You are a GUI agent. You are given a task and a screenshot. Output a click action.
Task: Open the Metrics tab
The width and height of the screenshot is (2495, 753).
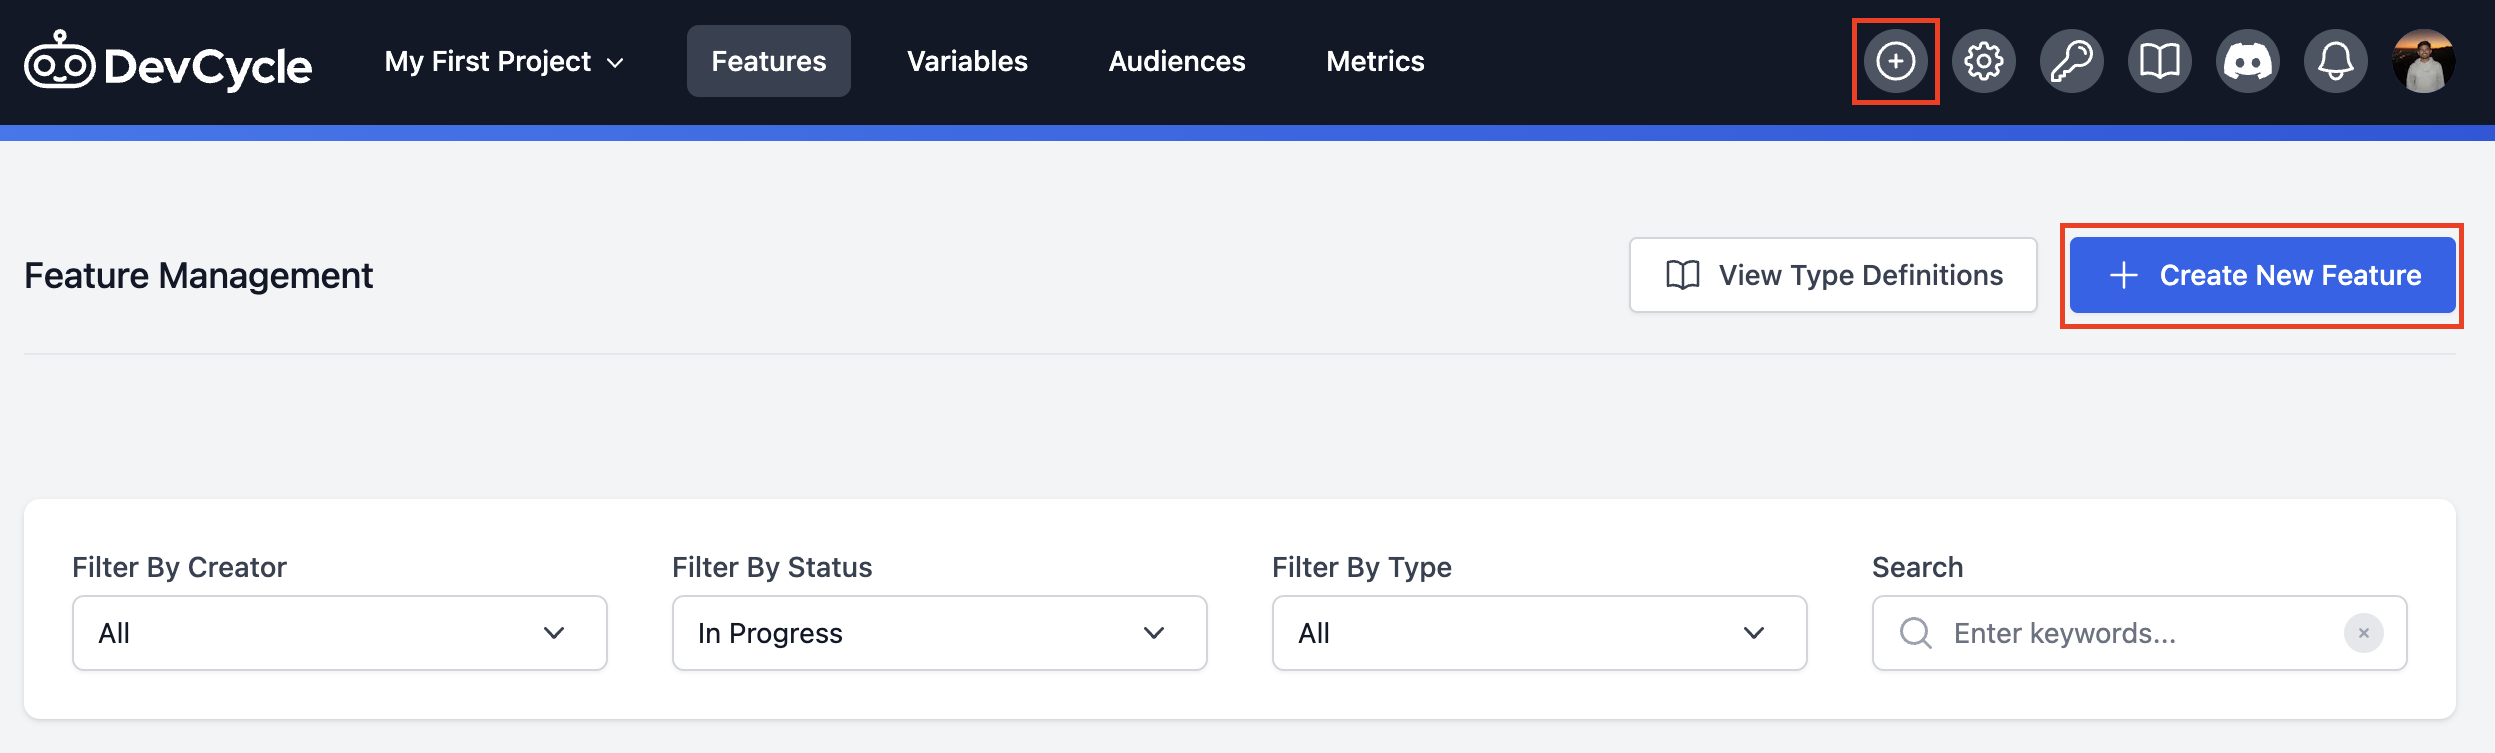point(1375,62)
